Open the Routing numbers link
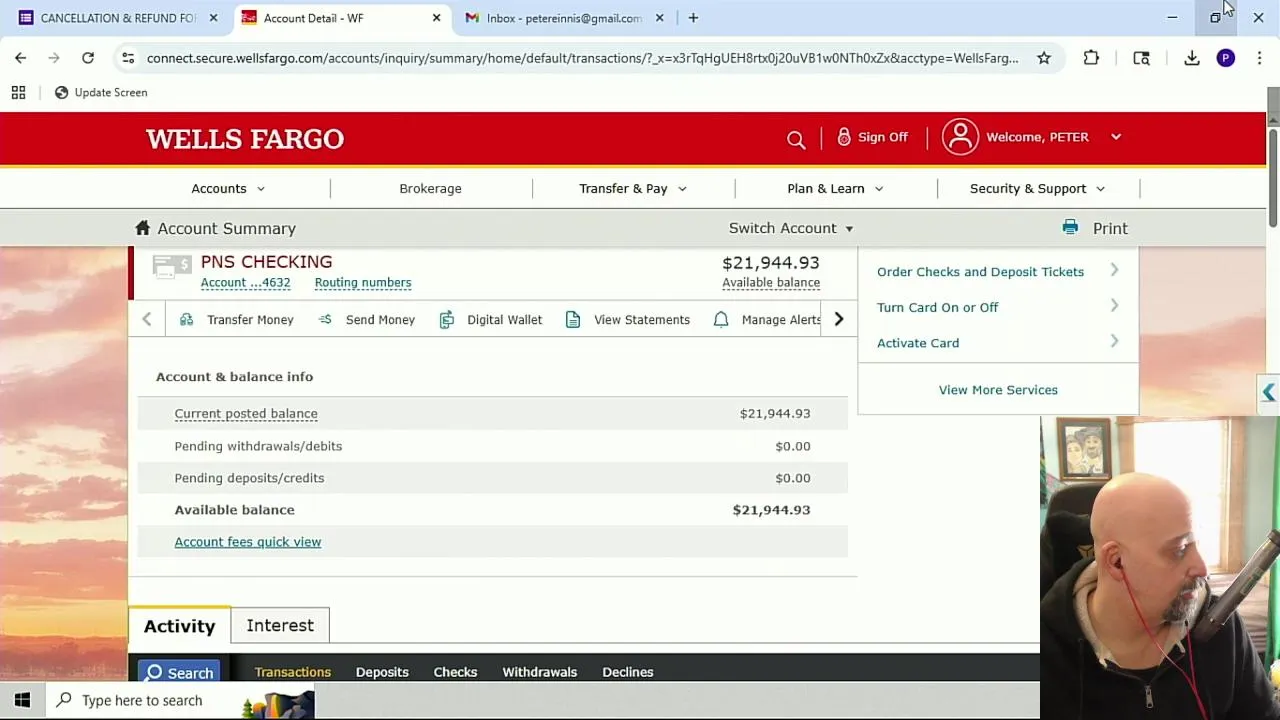1280x720 pixels. coord(363,282)
